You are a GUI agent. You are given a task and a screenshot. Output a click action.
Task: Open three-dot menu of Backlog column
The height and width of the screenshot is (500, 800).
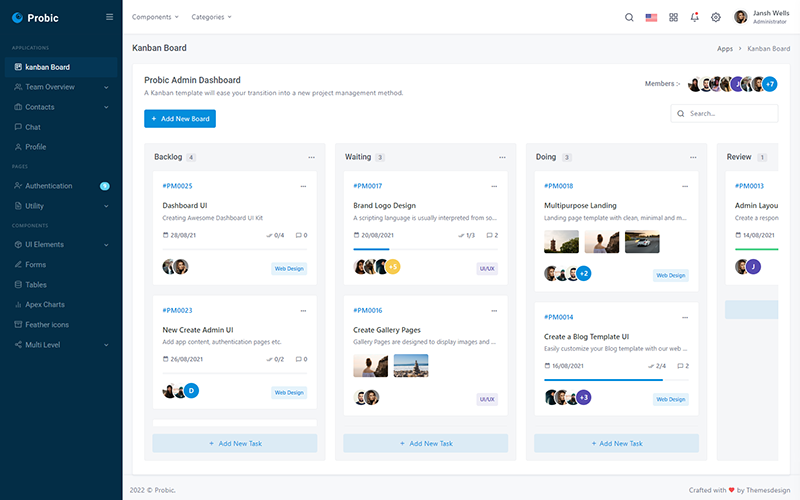(x=311, y=157)
